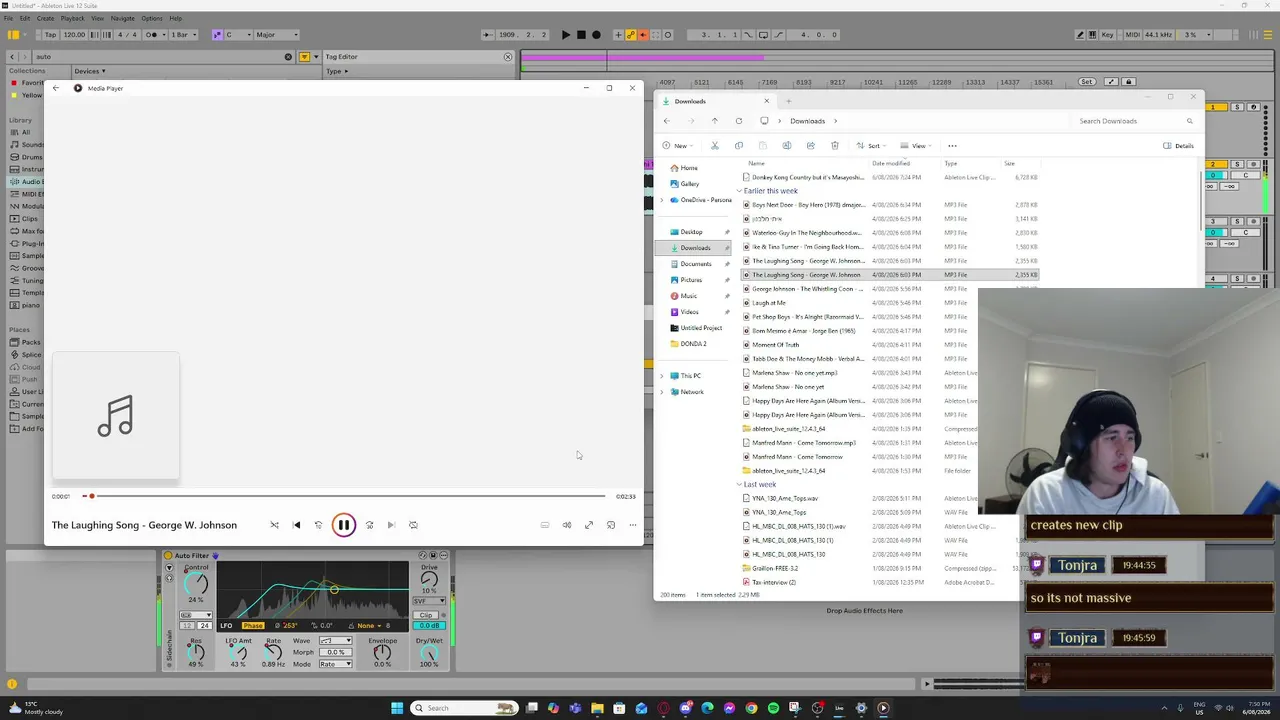Image resolution: width=1280 pixels, height=720 pixels.
Task: Clear the Ableton browser search field
Action: tap(289, 57)
